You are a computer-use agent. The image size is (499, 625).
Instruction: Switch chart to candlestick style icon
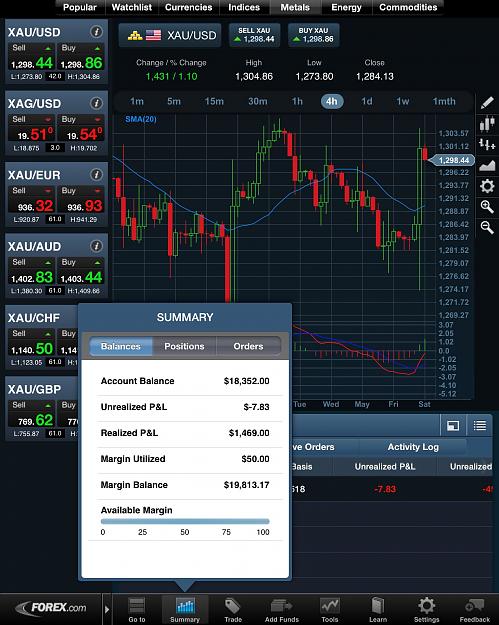[487, 124]
